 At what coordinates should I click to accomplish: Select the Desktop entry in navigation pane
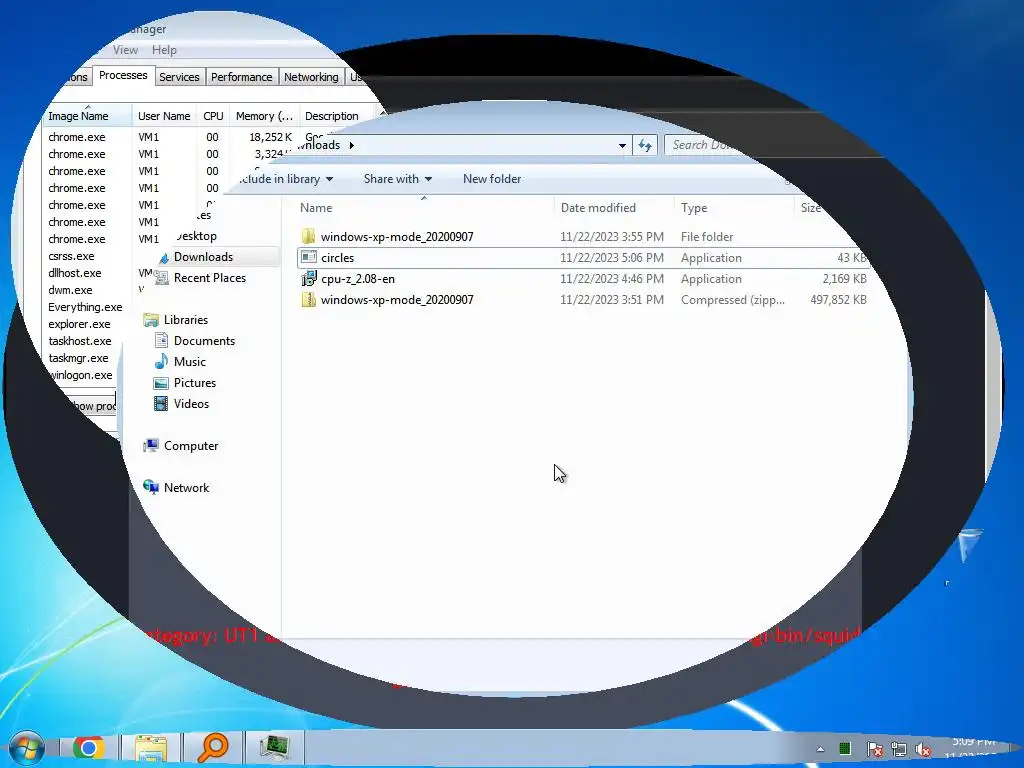click(196, 236)
